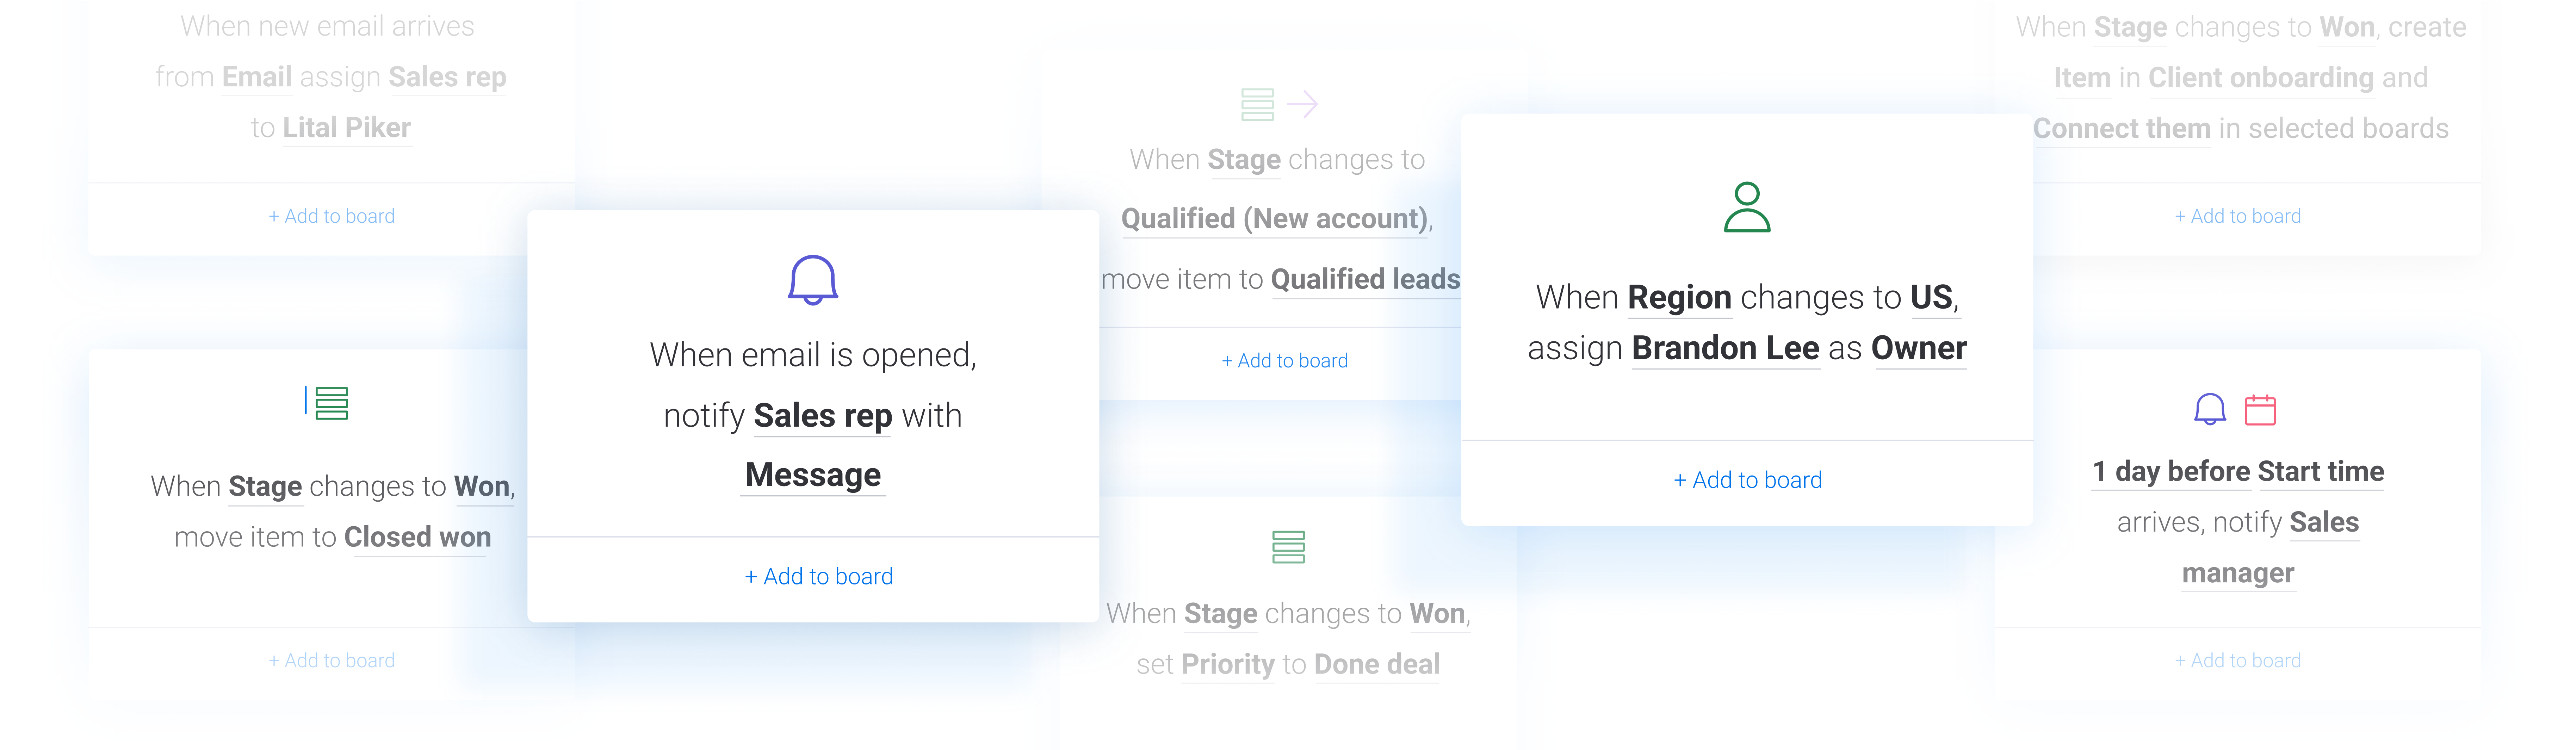This screenshot has width=2576, height=750.
Task: Click the stacked rows icon above Qualified recipe
Action: (1257, 104)
